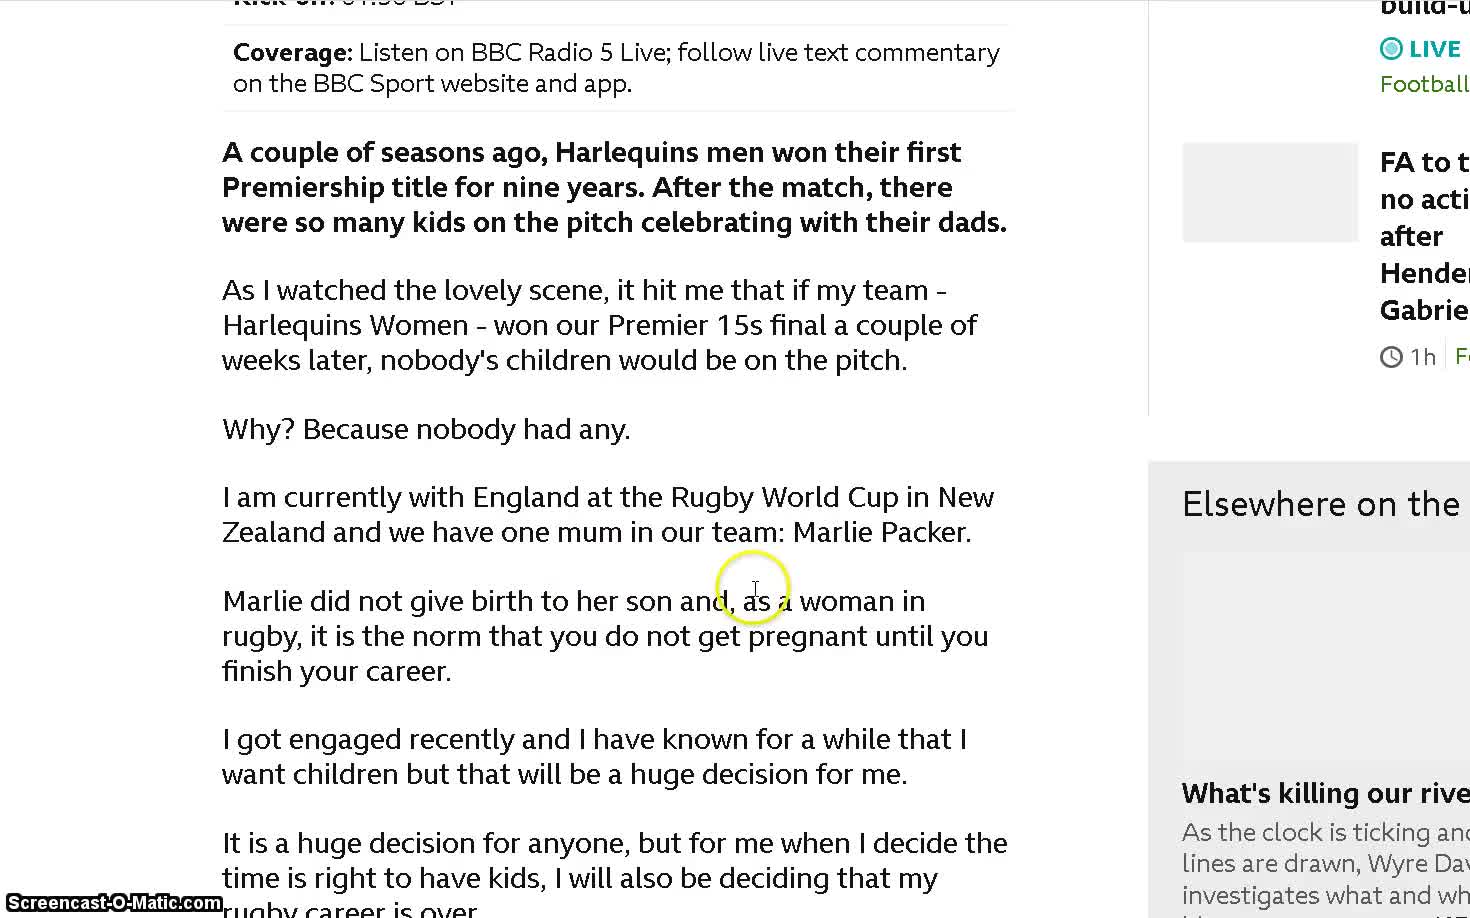Viewport: 1470px width, 918px height.
Task: Click the 'Marlie did not give birth' paragraph
Action: click(604, 636)
